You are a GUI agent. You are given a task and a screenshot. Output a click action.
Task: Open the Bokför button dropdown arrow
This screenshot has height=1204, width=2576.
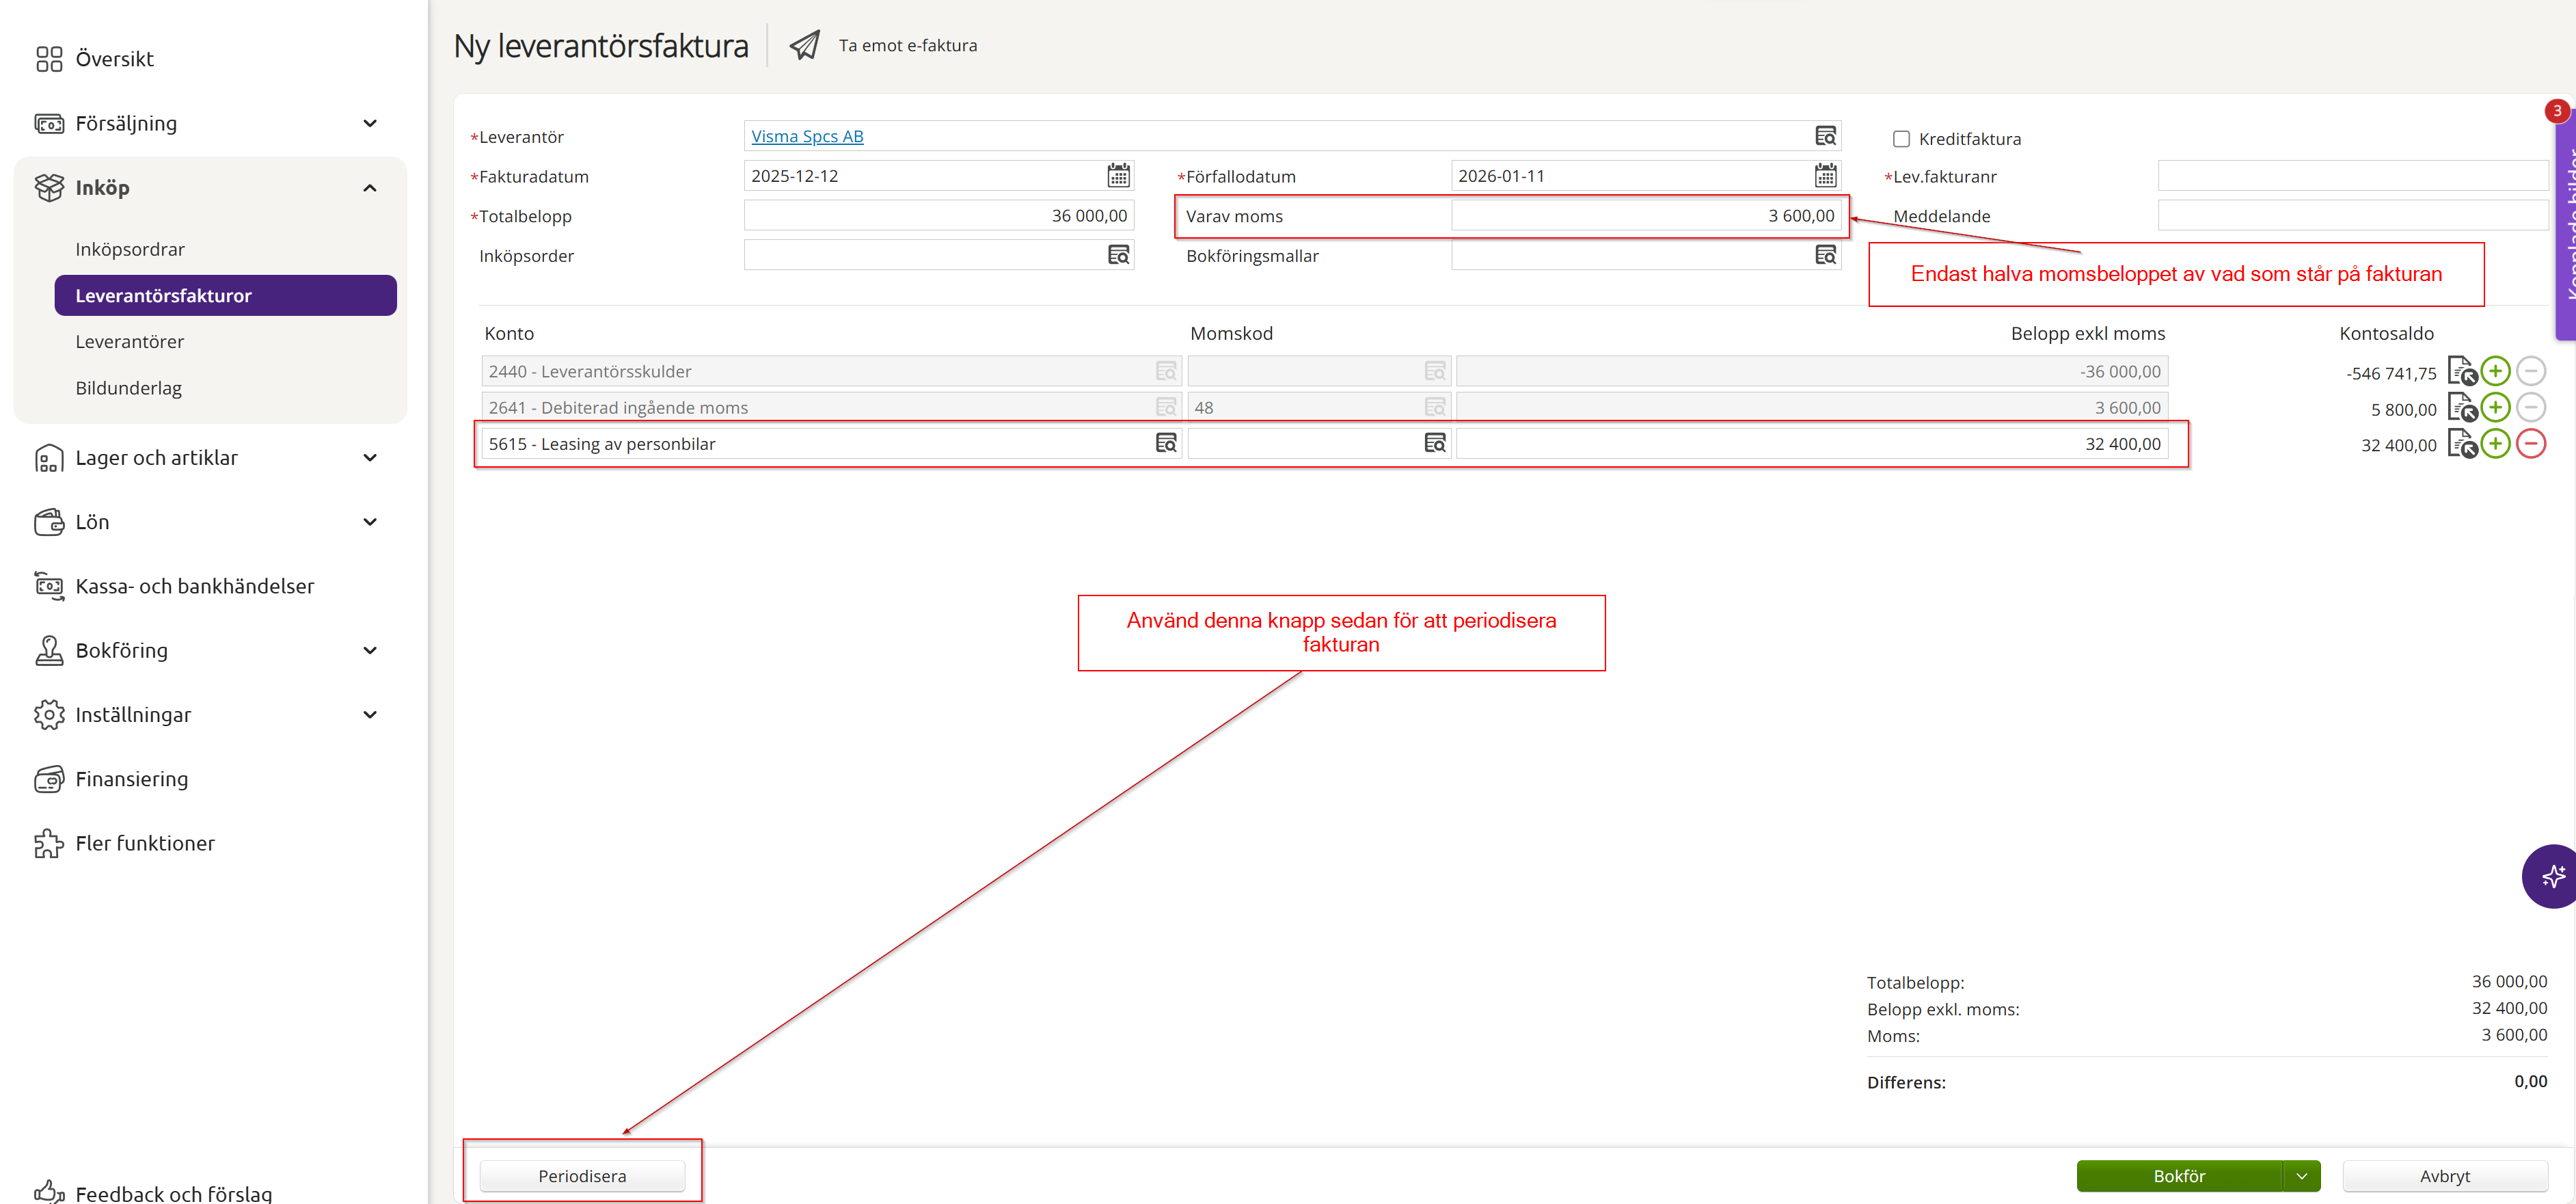tap(2302, 1176)
